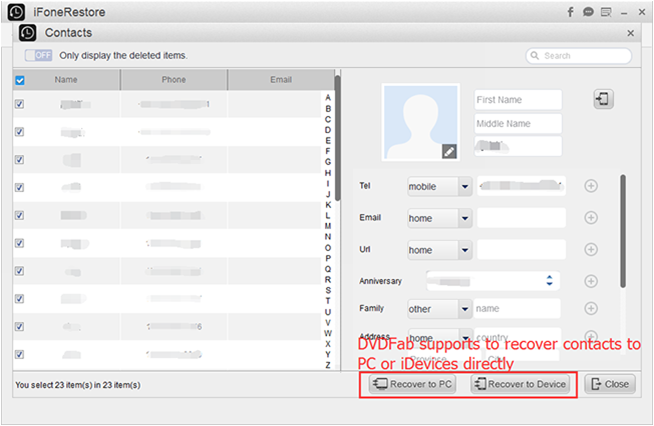The height and width of the screenshot is (426, 654).
Task: Open the message log icon in title bar
Action: click(x=606, y=12)
